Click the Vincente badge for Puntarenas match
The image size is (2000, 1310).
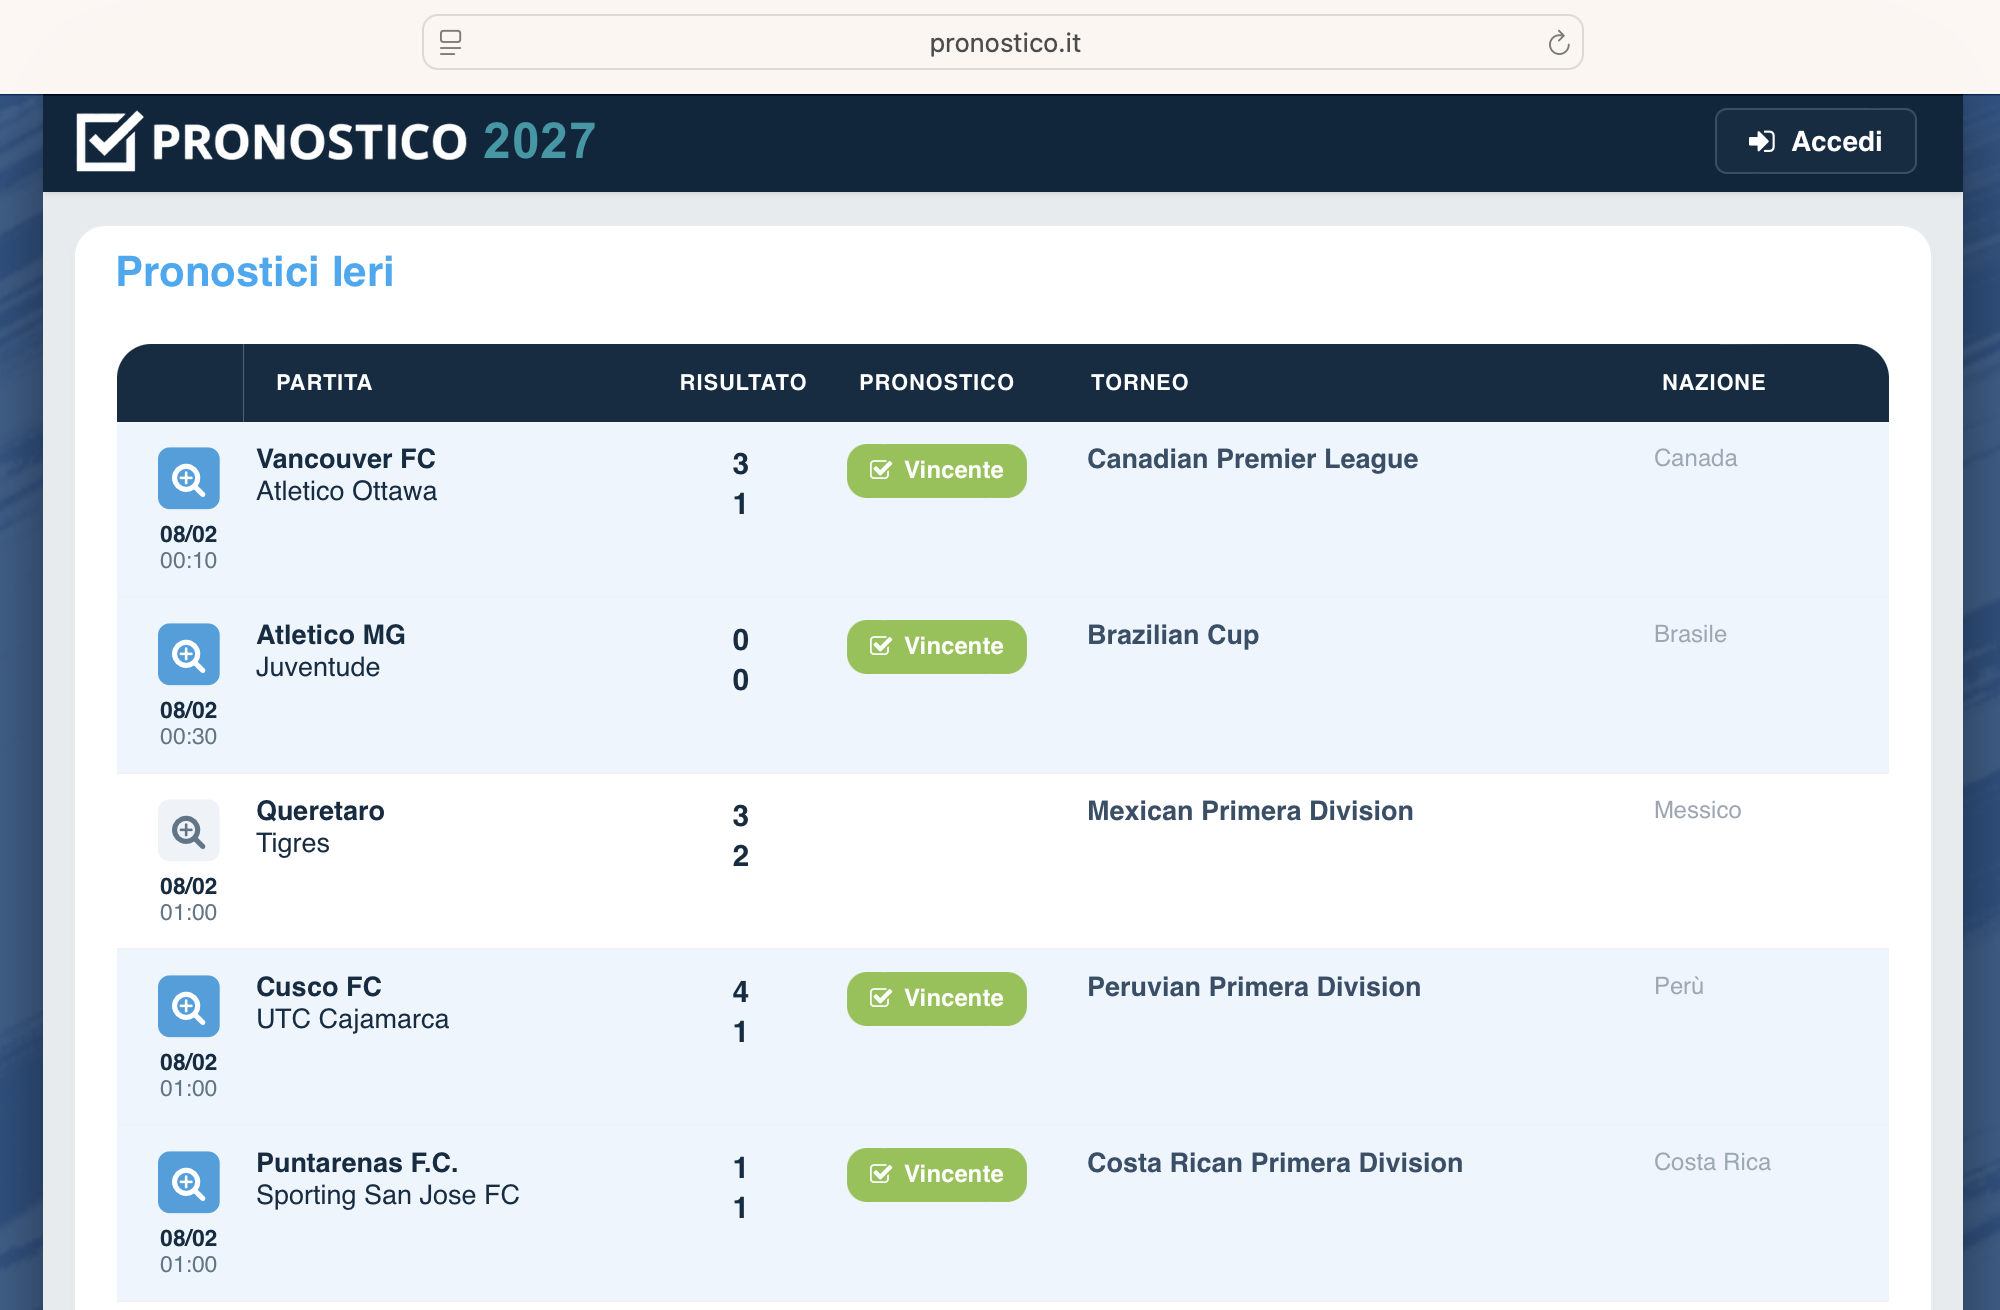coord(937,1175)
